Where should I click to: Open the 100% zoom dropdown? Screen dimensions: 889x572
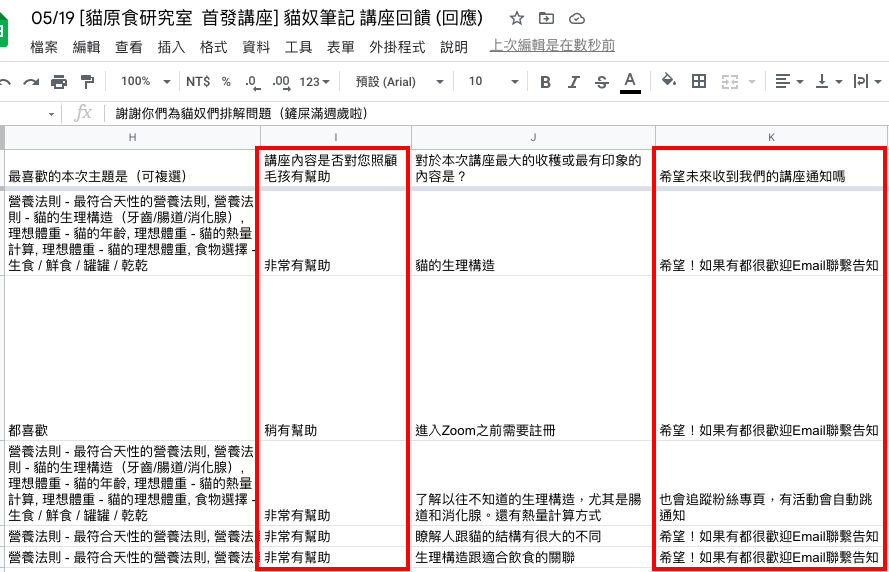(x=144, y=81)
